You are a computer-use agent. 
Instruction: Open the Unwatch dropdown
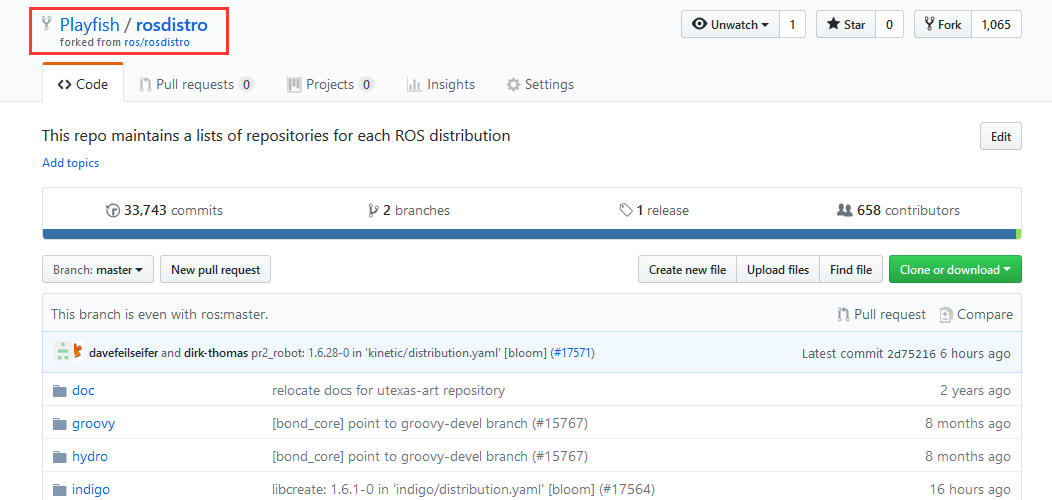[730, 25]
